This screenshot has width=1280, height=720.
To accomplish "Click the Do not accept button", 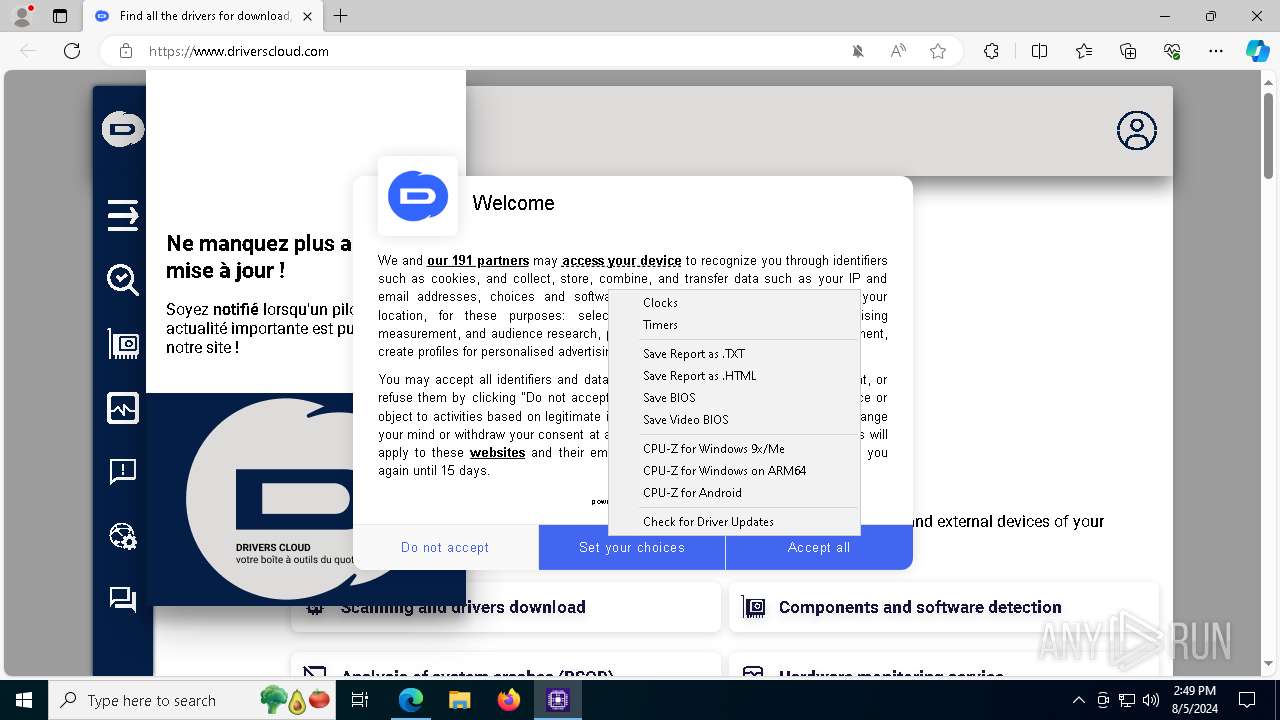I will (445, 548).
